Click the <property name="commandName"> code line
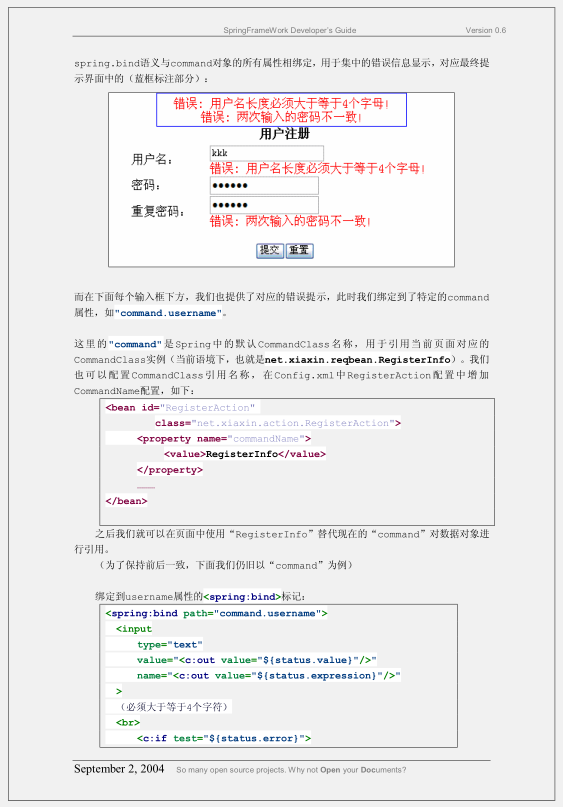 pos(224,439)
